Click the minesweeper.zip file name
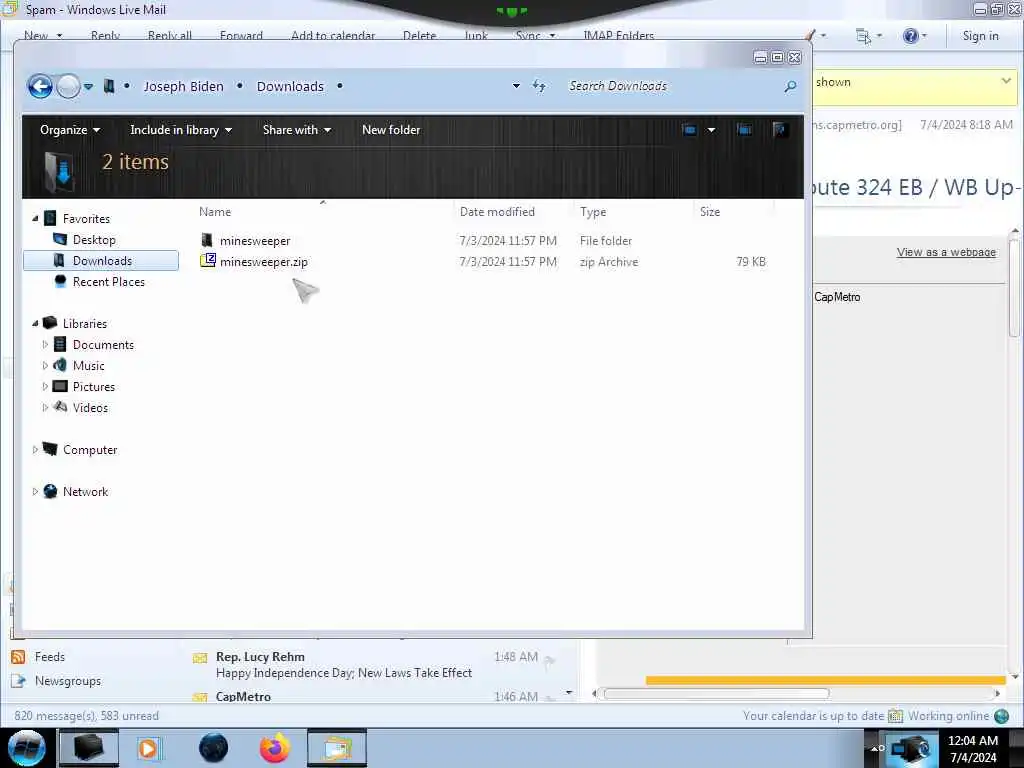 pos(264,262)
